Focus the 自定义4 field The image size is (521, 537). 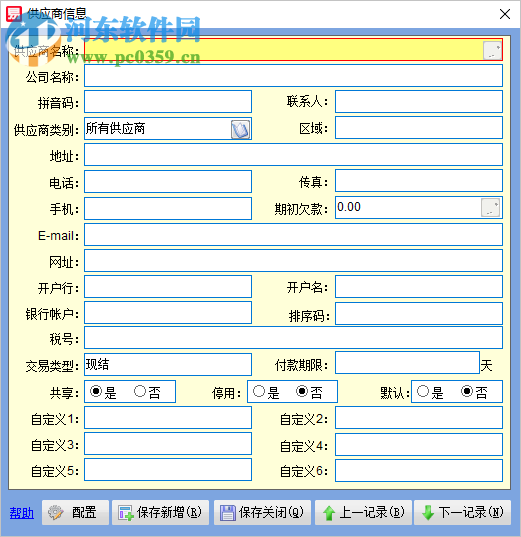click(419, 445)
